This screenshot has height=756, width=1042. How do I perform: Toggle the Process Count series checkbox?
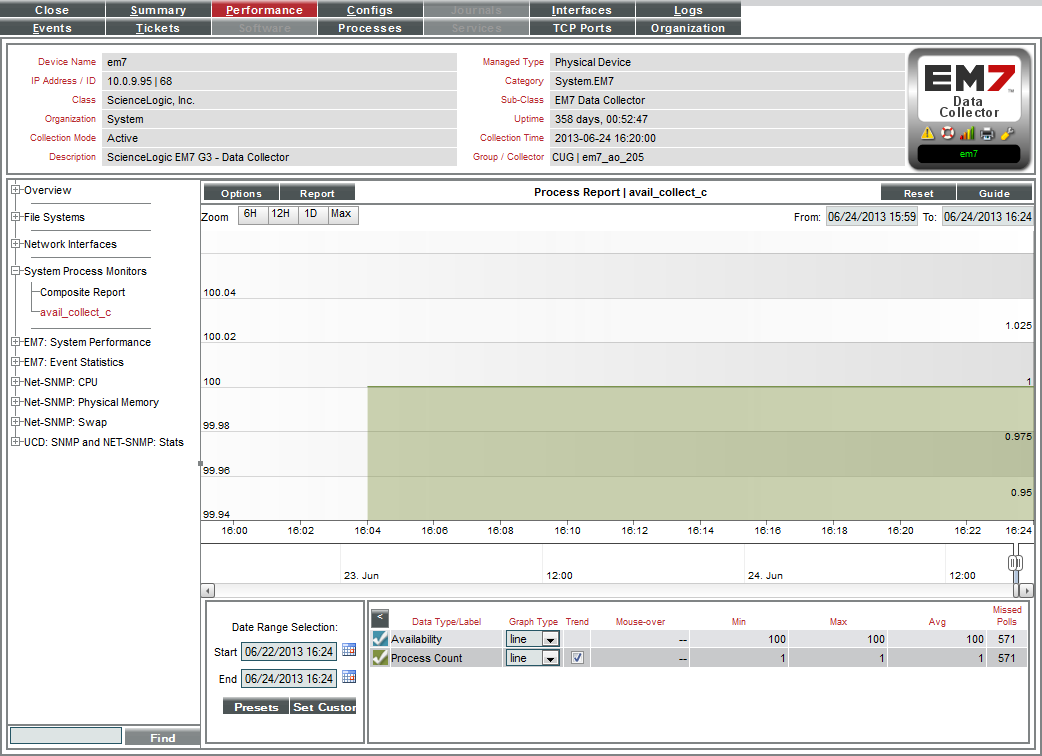[380, 658]
